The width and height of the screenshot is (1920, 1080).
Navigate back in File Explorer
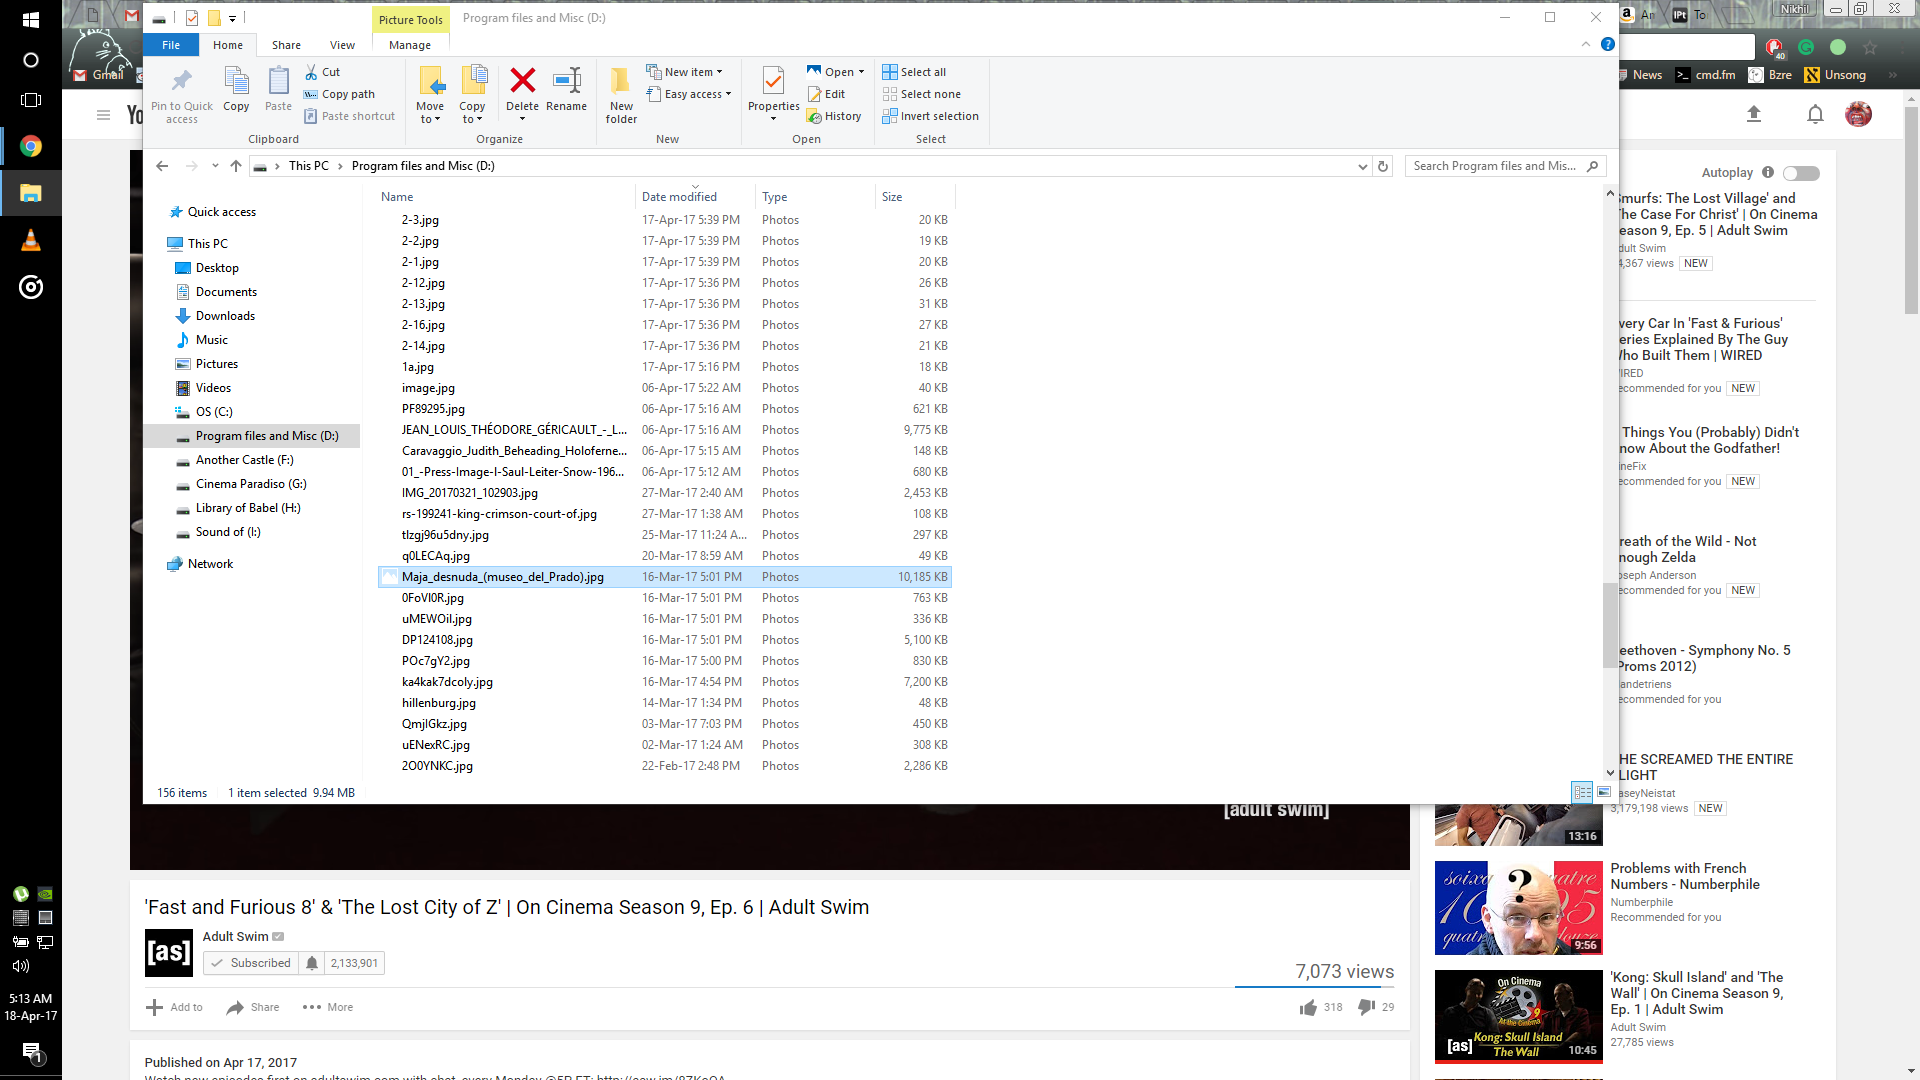point(162,166)
